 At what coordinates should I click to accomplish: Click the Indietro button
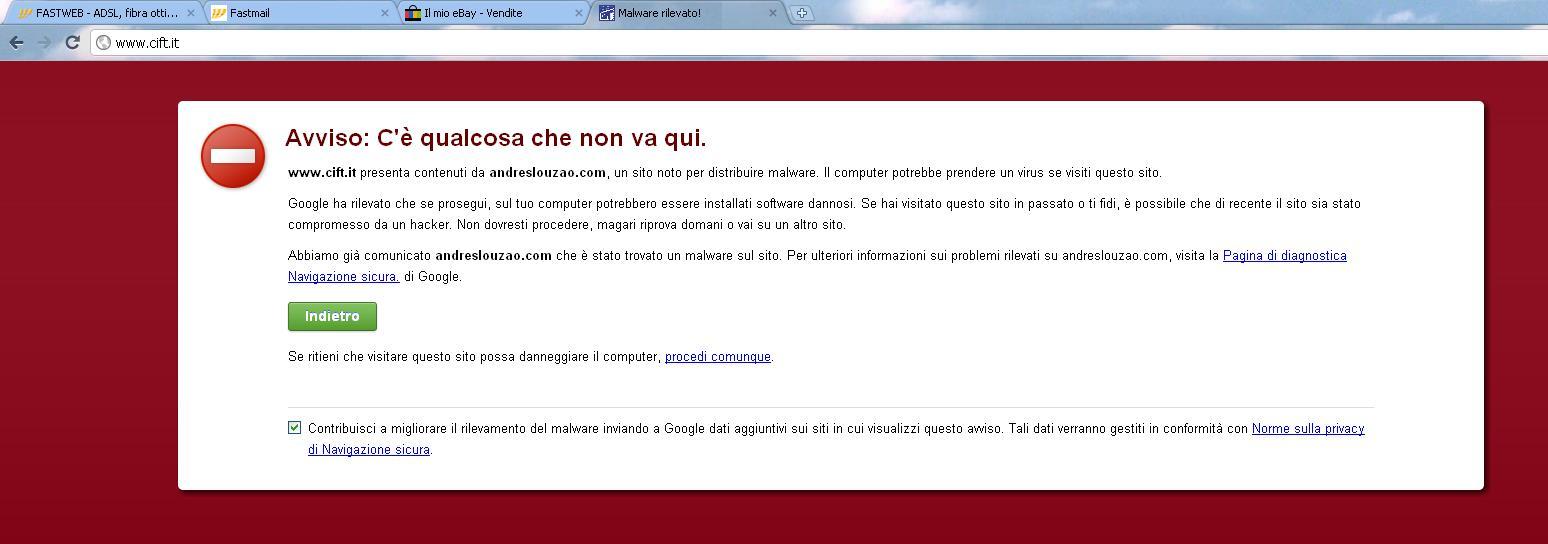(x=332, y=316)
